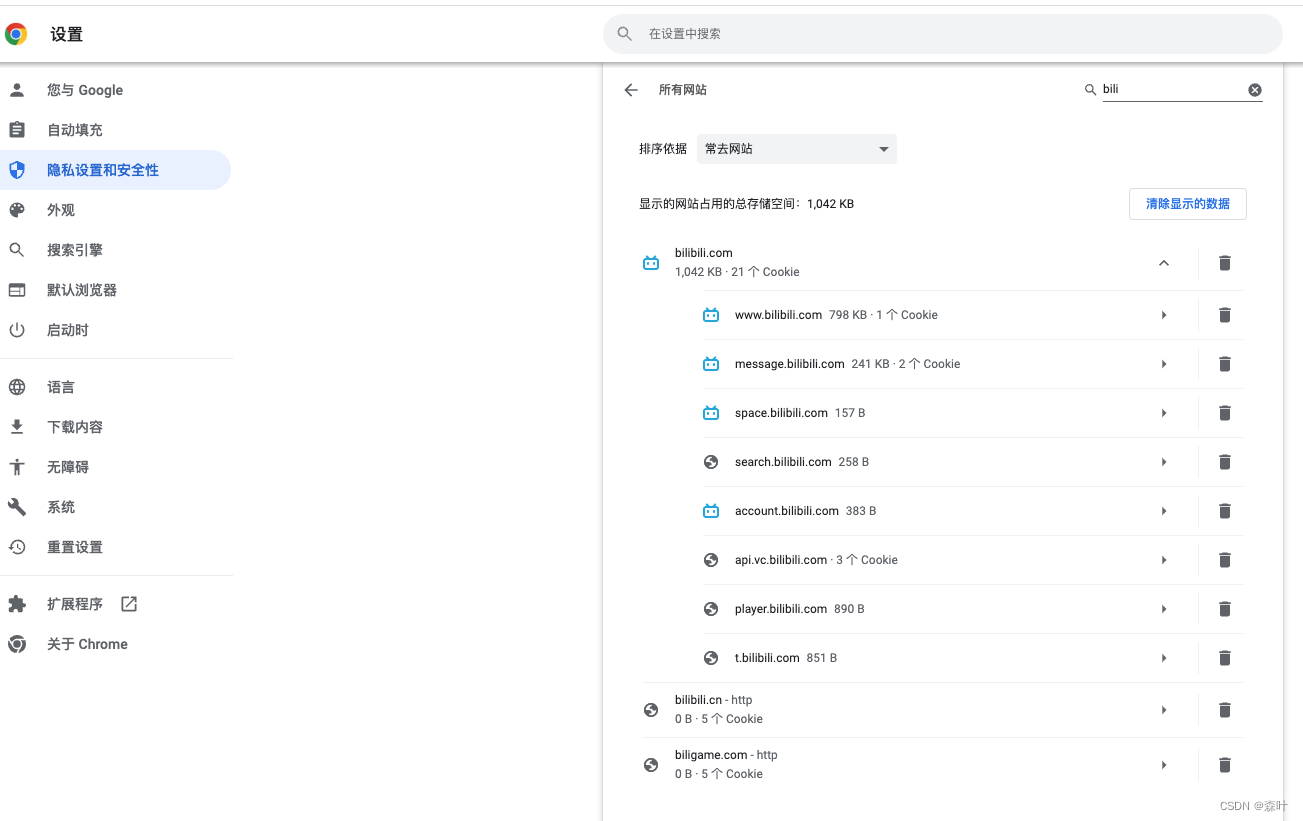Expand the search.bilibili.com row arrow
Viewport: 1303px width, 821px height.
pos(1164,462)
